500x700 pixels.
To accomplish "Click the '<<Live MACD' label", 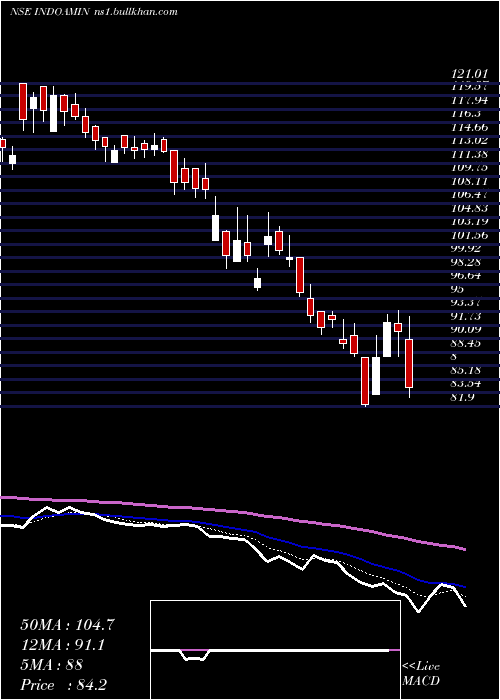I will (x=421, y=673).
